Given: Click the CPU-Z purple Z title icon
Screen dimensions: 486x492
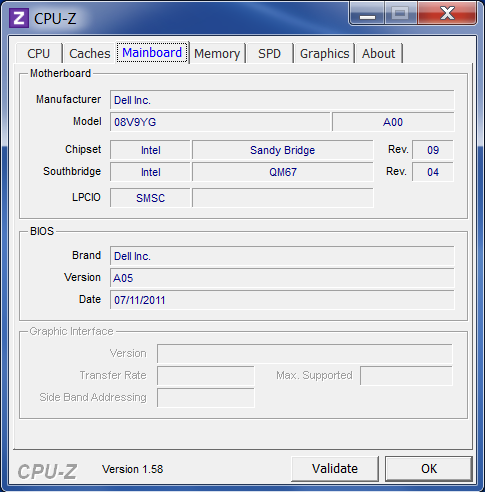Looking at the screenshot, I should click(19, 18).
